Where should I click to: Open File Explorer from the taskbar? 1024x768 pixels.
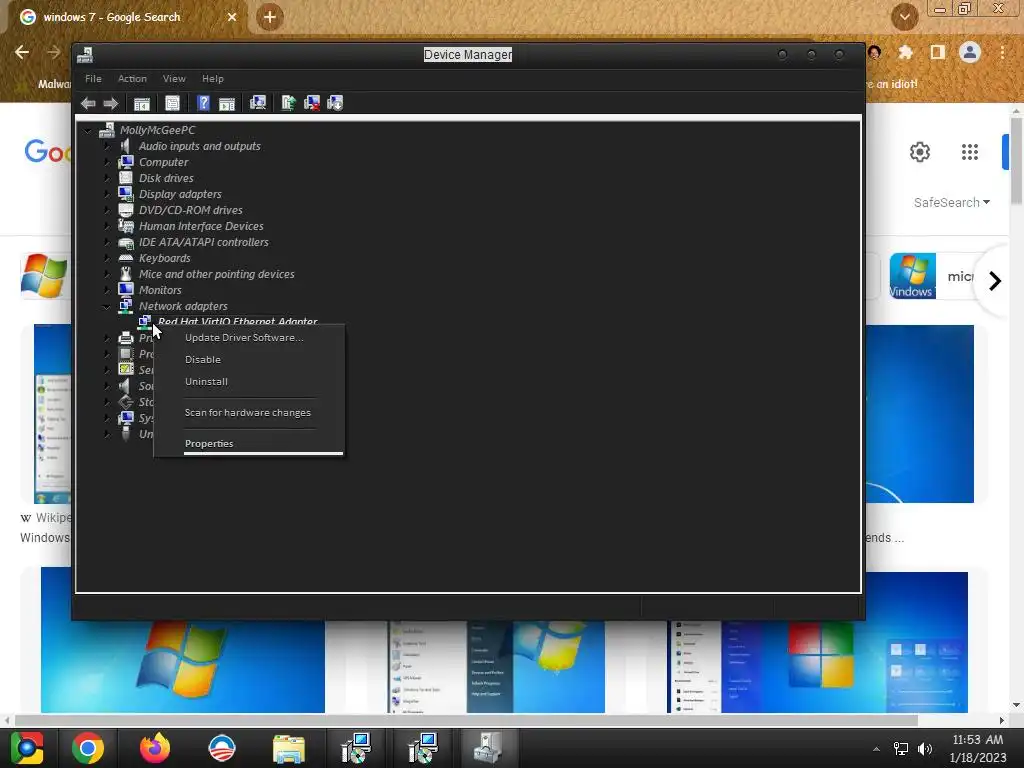[289, 748]
